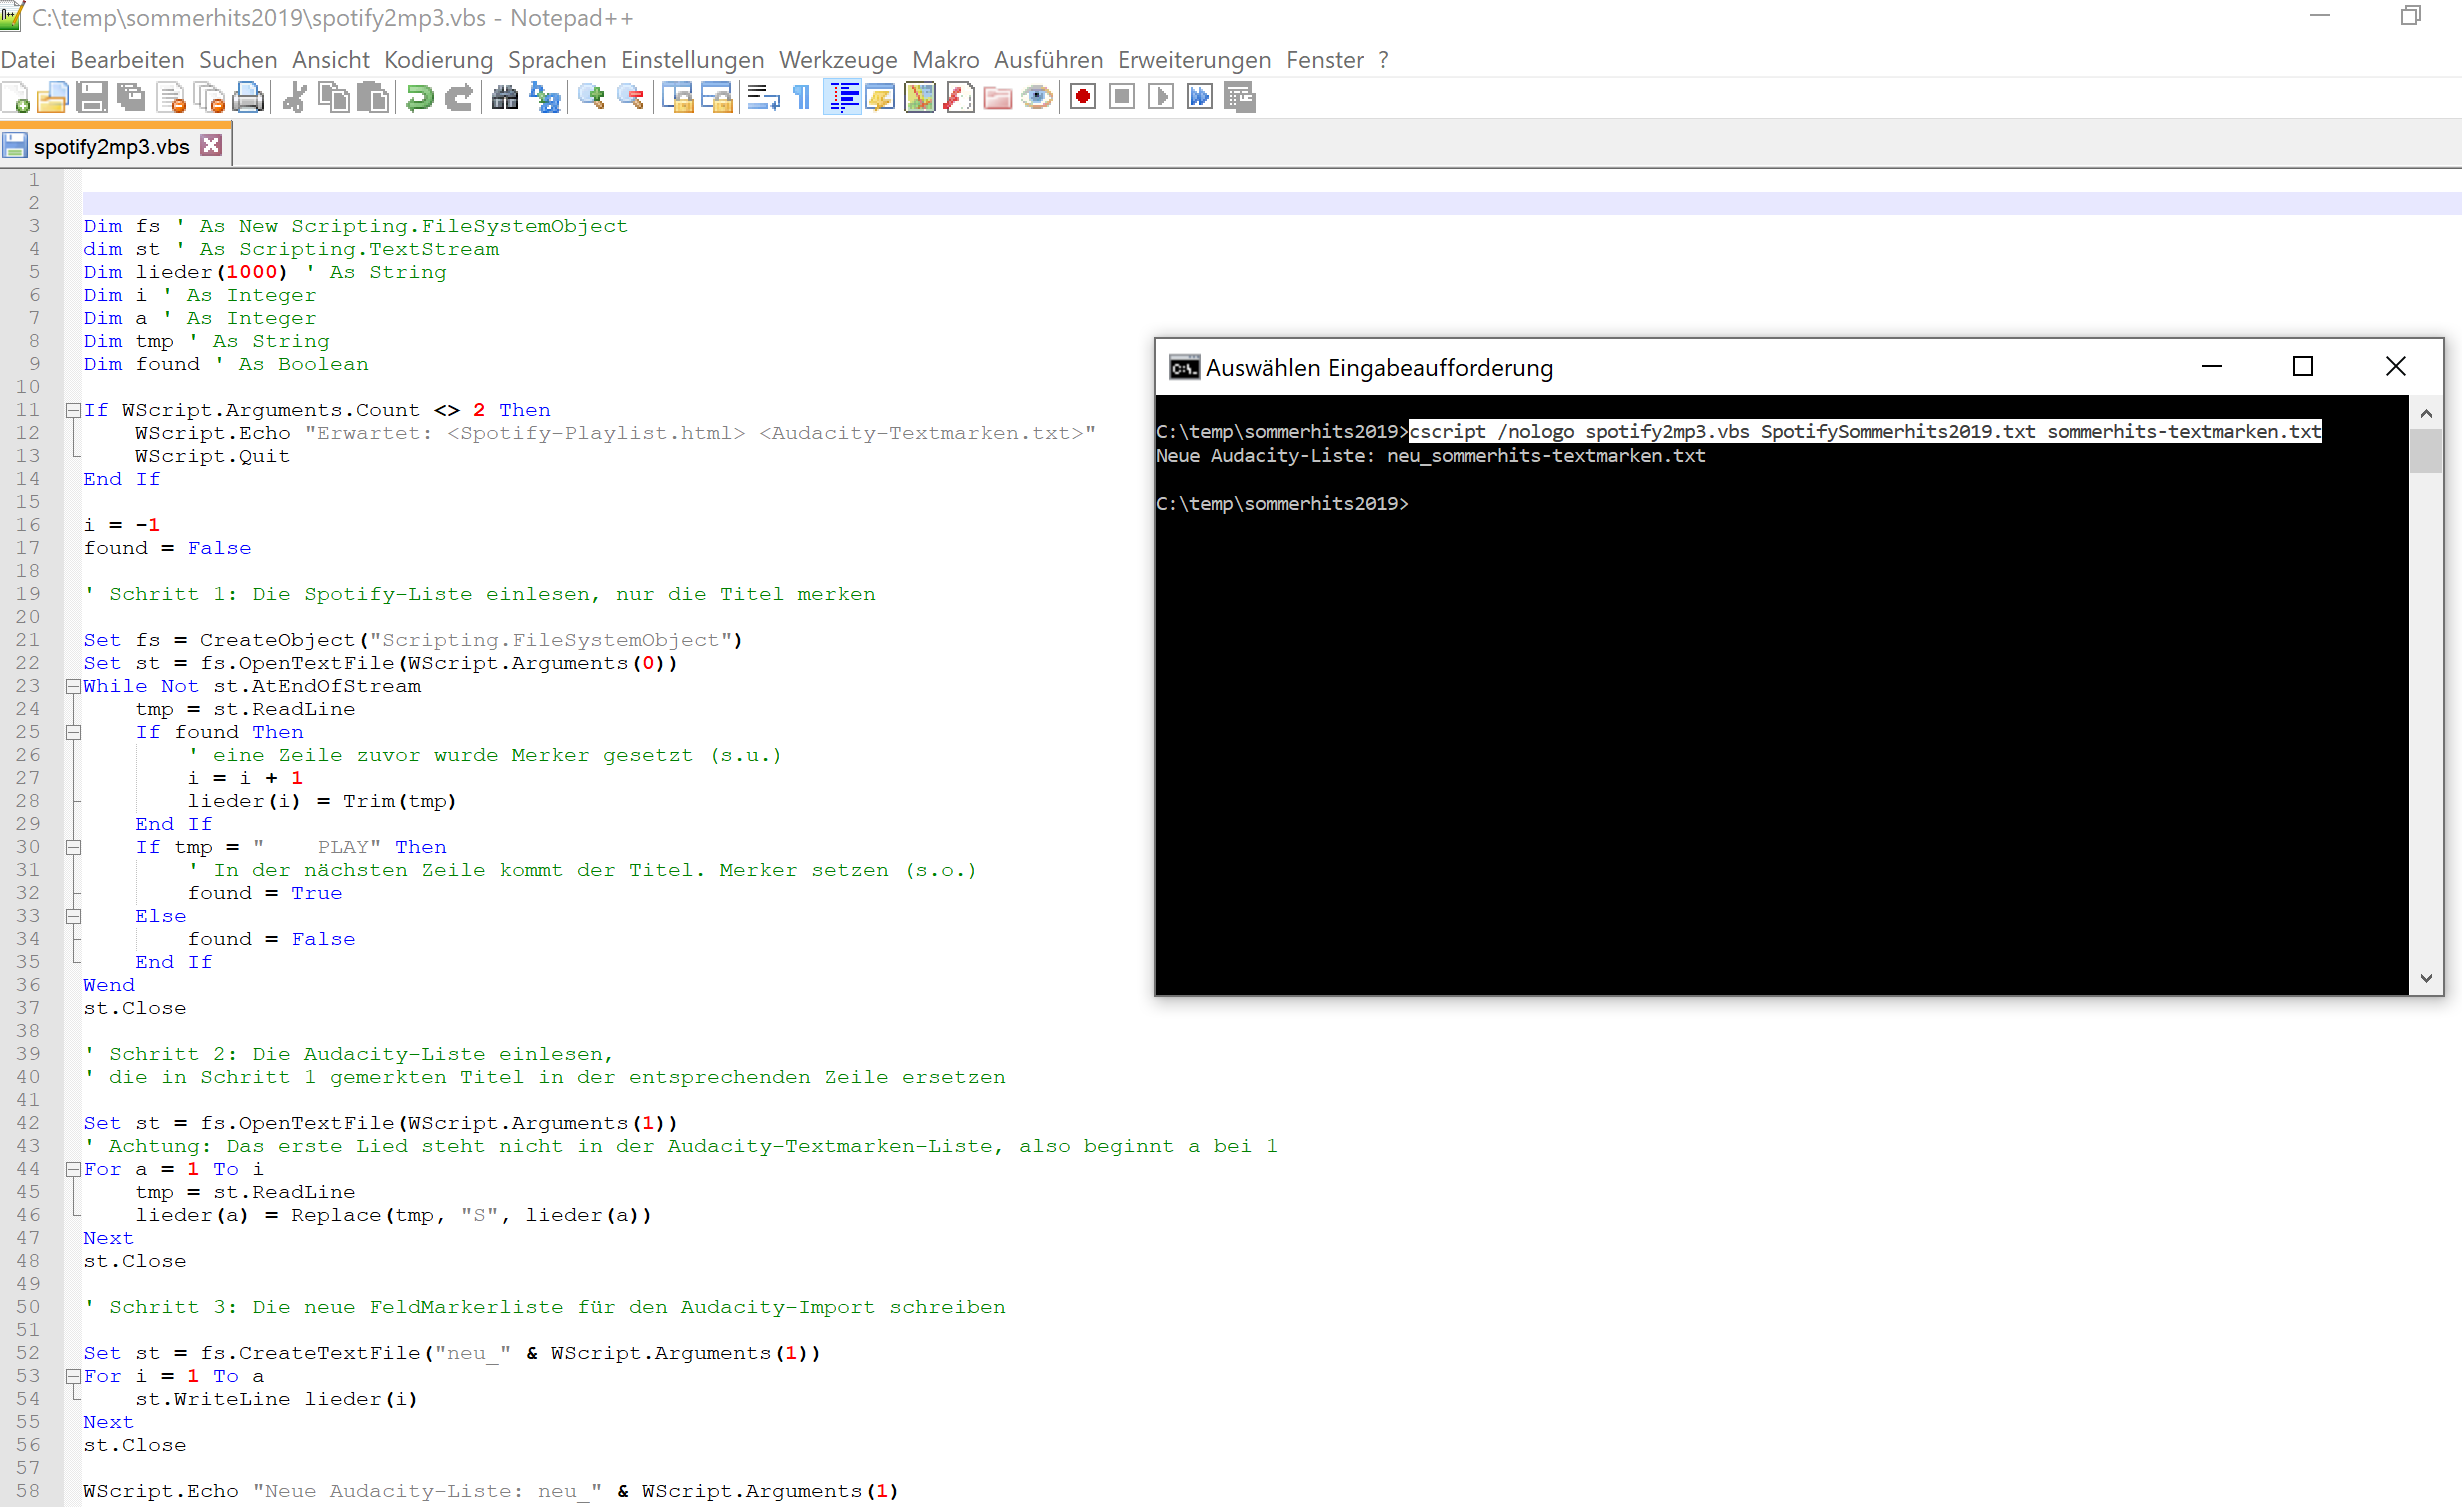Image resolution: width=2462 pixels, height=1507 pixels.
Task: Minimize the Eingabeaufforderung window
Action: coord(2212,367)
